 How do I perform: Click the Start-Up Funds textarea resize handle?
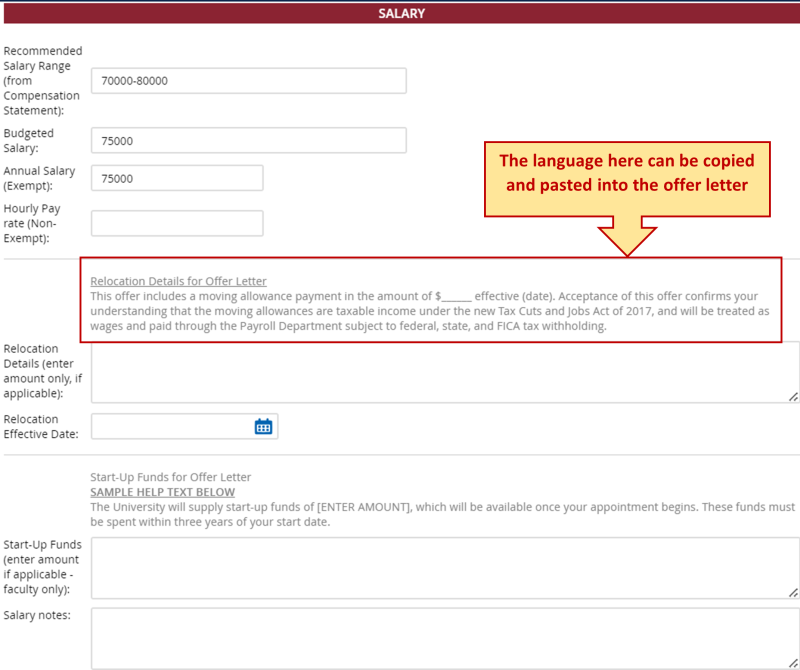click(793, 592)
